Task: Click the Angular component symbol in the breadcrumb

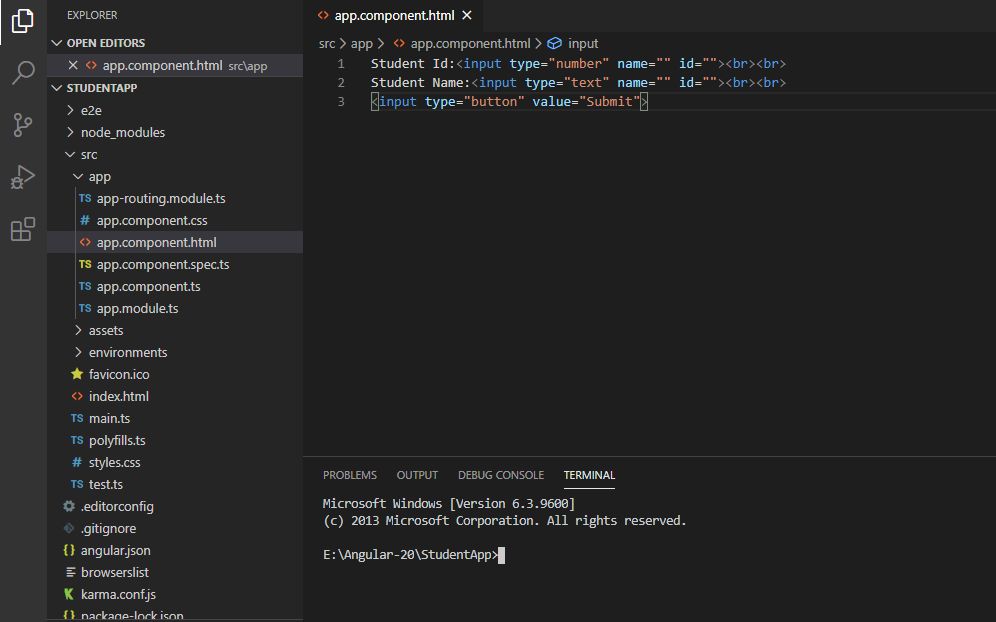Action: pyautogui.click(x=555, y=43)
